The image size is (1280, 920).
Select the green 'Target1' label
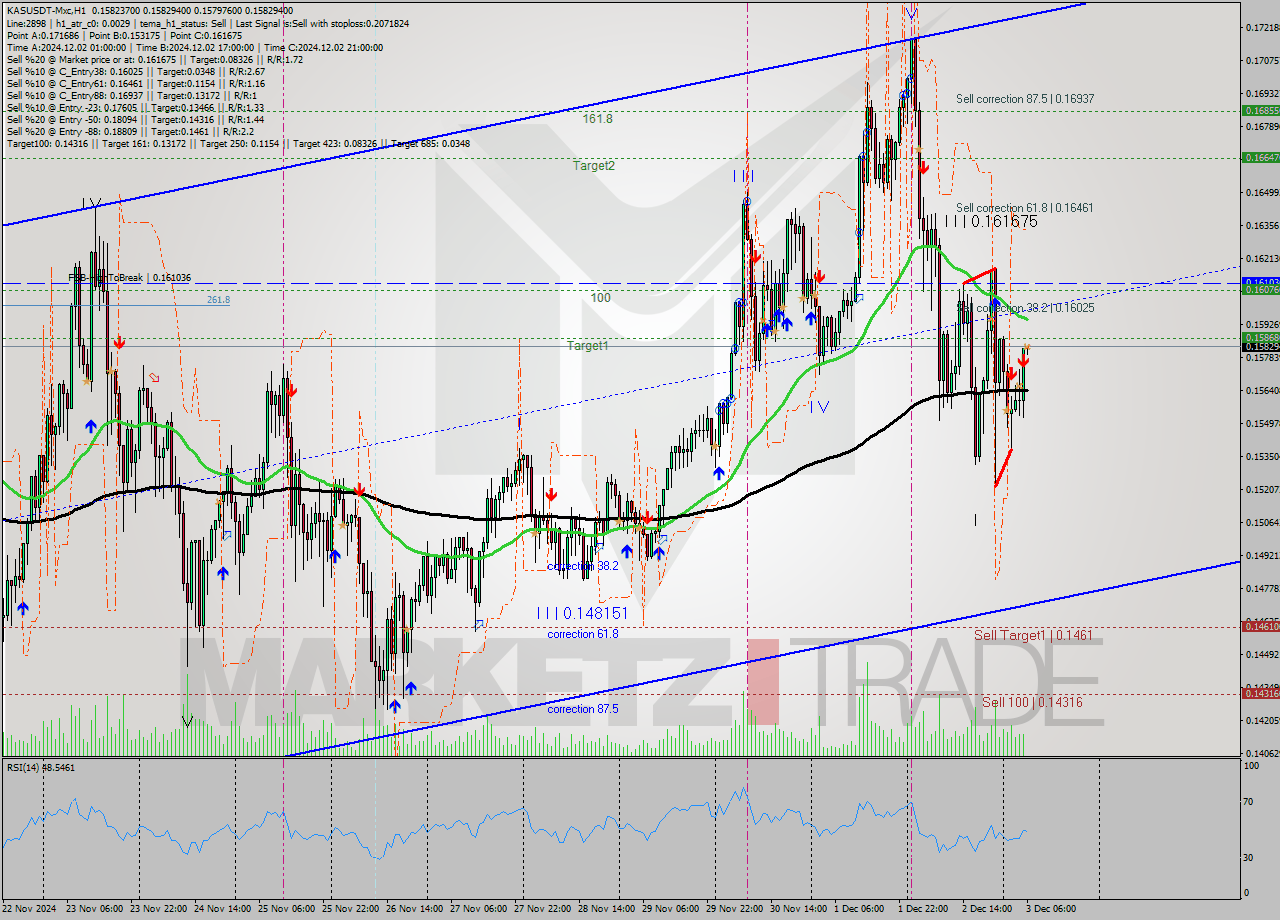[588, 346]
